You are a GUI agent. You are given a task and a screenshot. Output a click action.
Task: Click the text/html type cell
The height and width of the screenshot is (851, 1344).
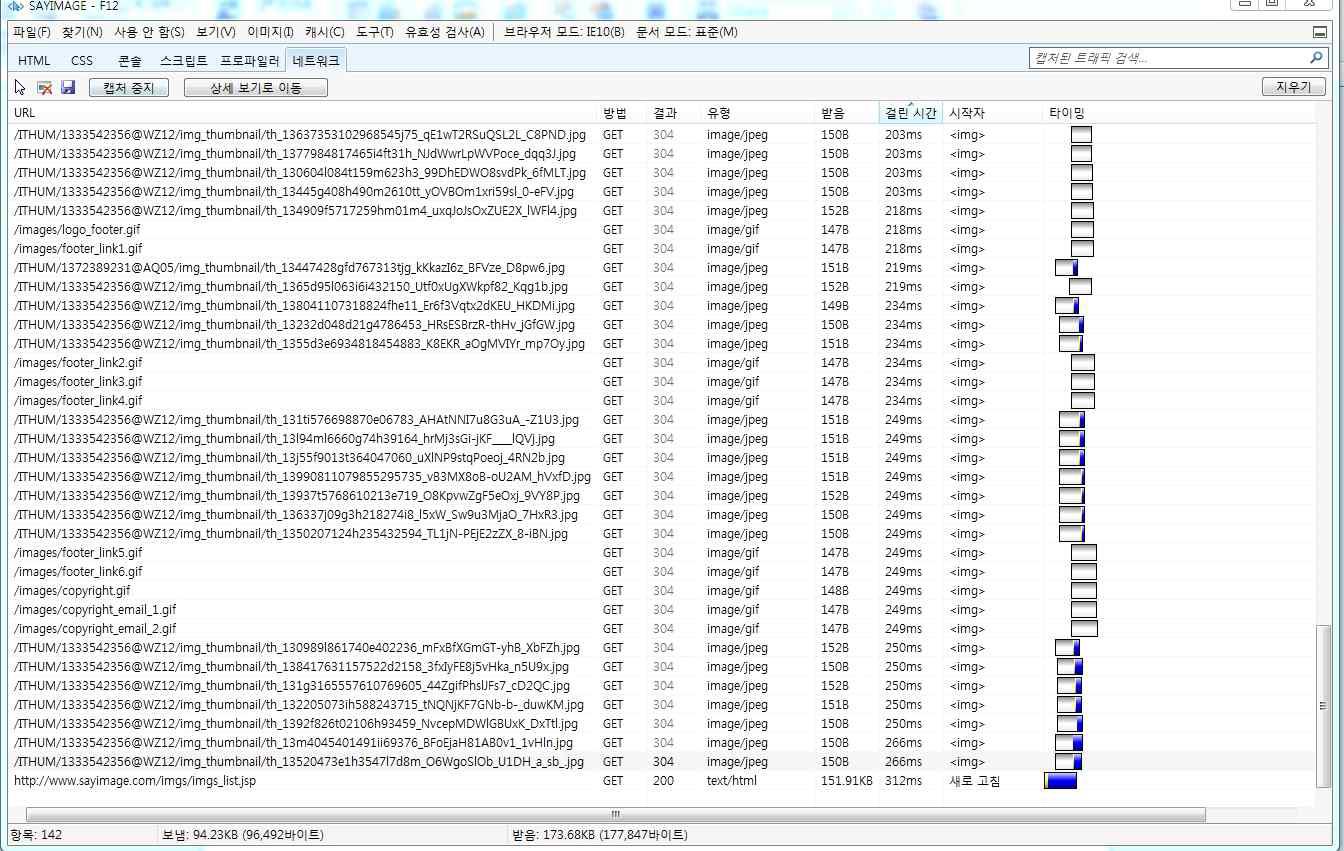pos(732,781)
